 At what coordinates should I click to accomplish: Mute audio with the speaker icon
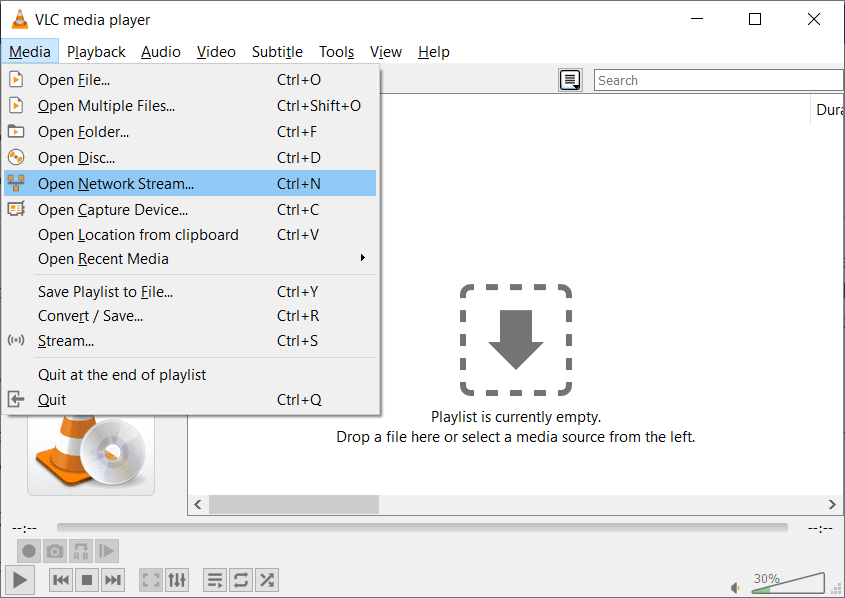[736, 587]
